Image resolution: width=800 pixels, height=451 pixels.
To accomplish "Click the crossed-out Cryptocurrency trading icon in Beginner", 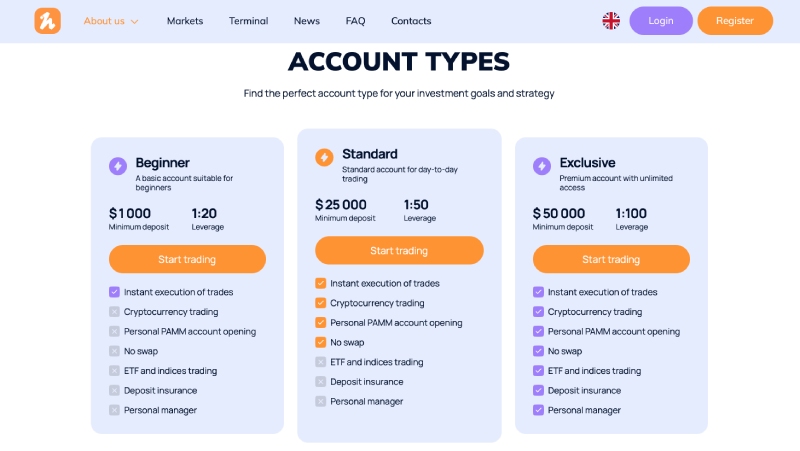I will pyautogui.click(x=114, y=312).
